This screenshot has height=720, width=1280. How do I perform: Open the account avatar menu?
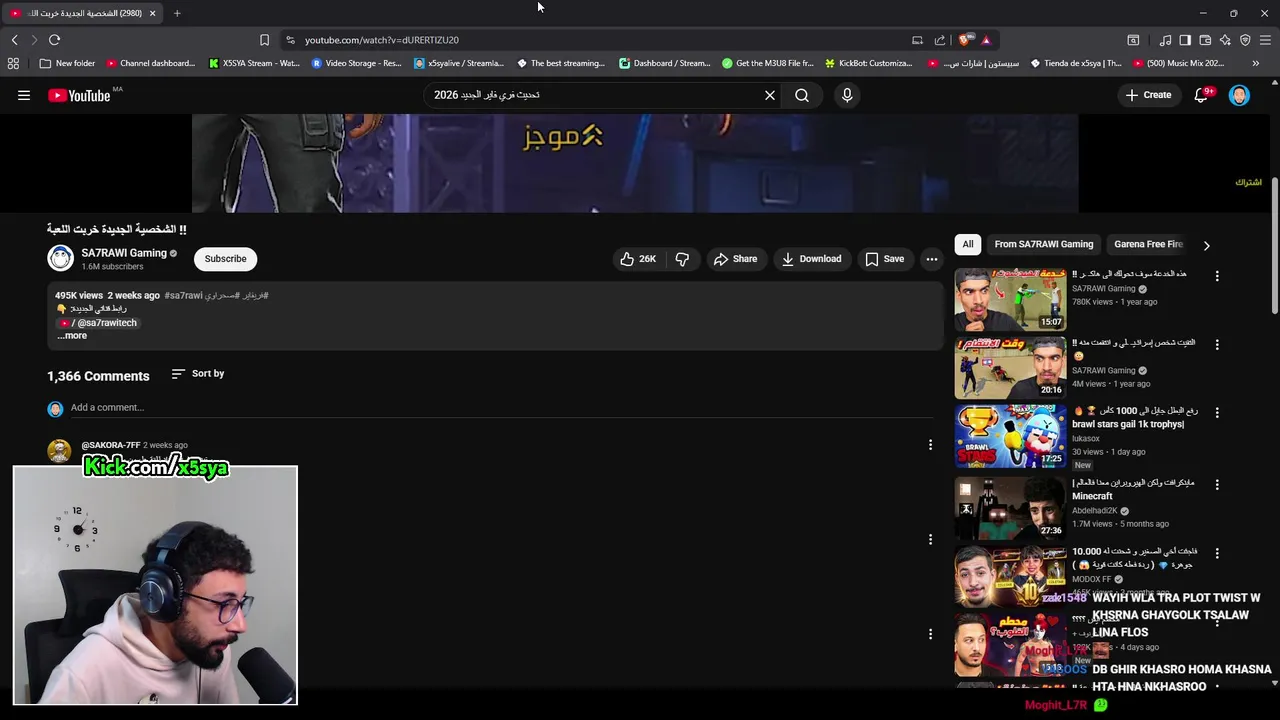click(x=1239, y=95)
